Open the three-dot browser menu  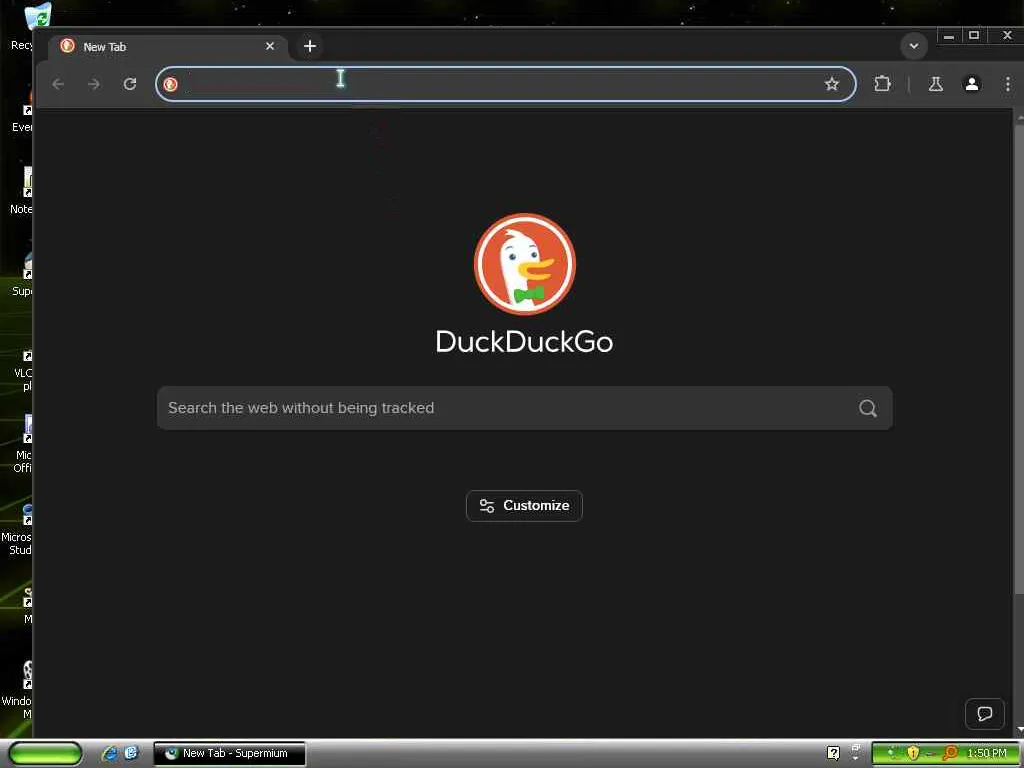click(1008, 84)
